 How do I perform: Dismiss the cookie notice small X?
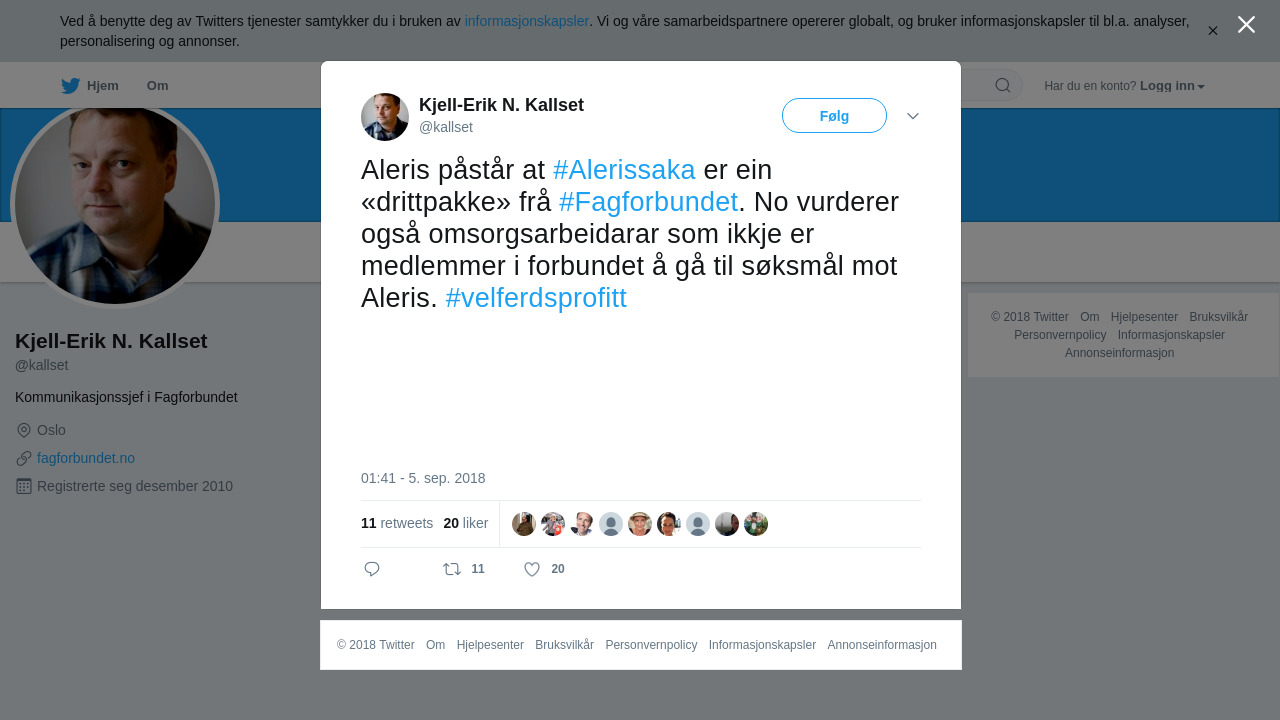click(x=1213, y=31)
